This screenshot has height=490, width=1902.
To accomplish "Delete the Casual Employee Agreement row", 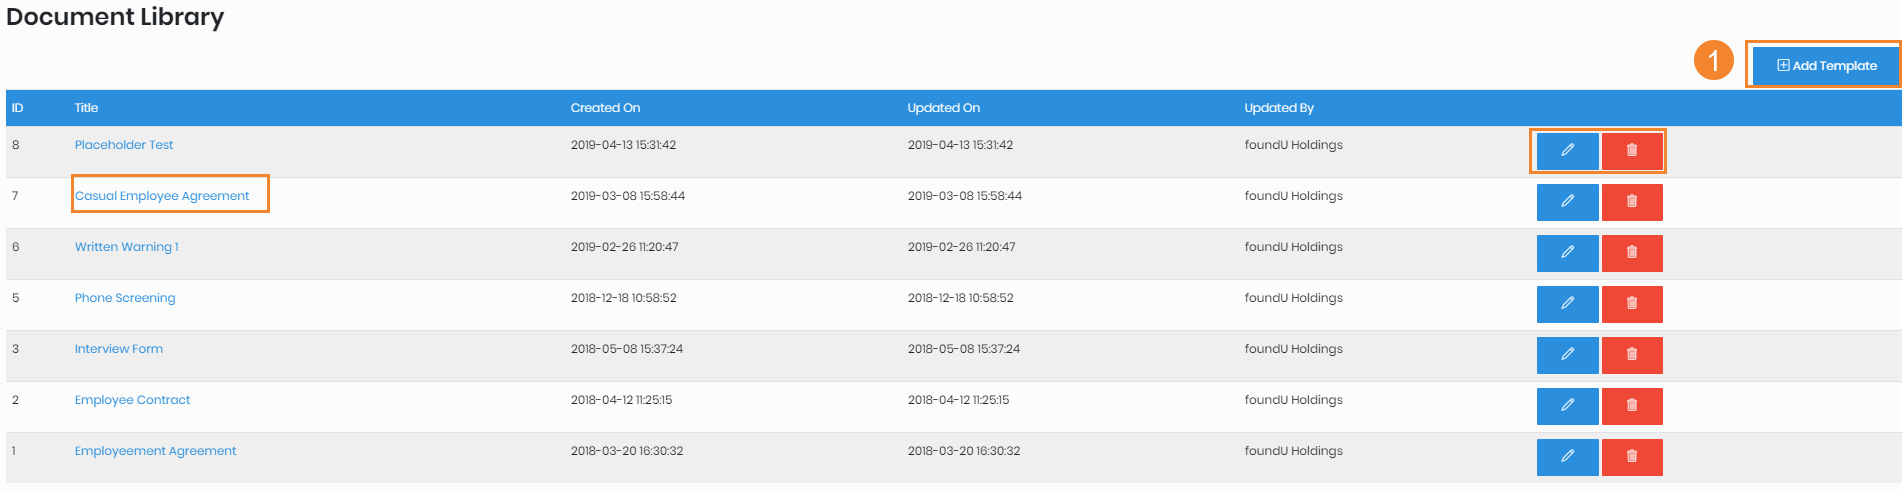I will coord(1631,202).
